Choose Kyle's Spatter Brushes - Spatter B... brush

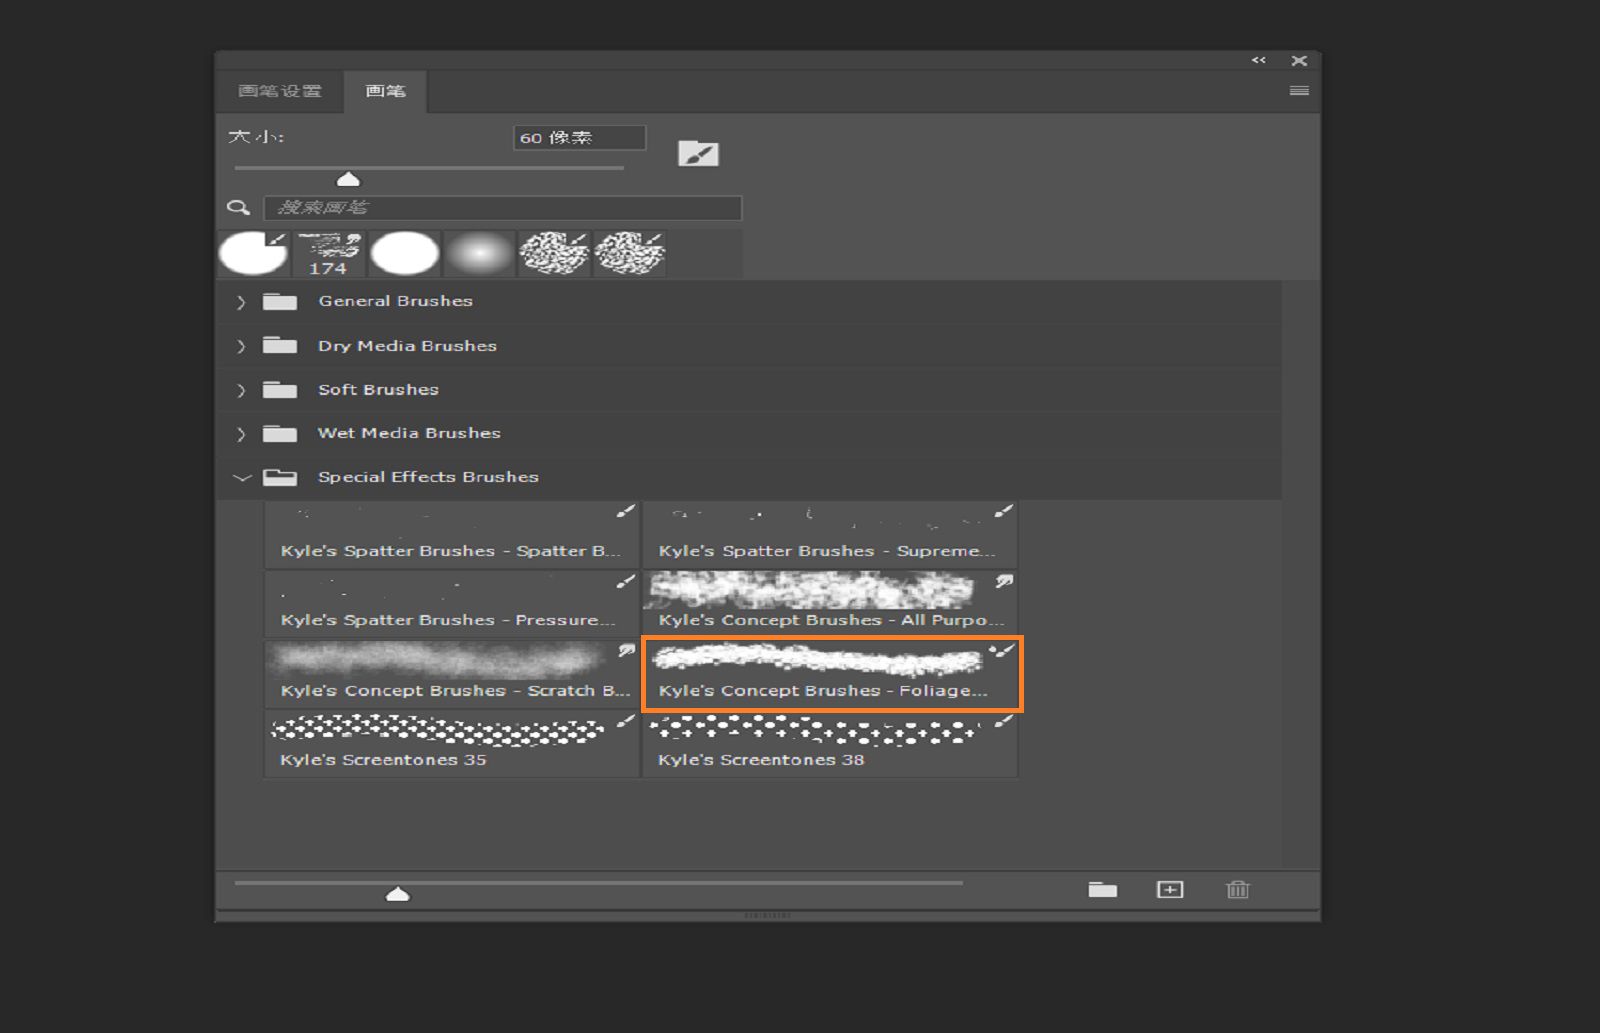(x=451, y=535)
